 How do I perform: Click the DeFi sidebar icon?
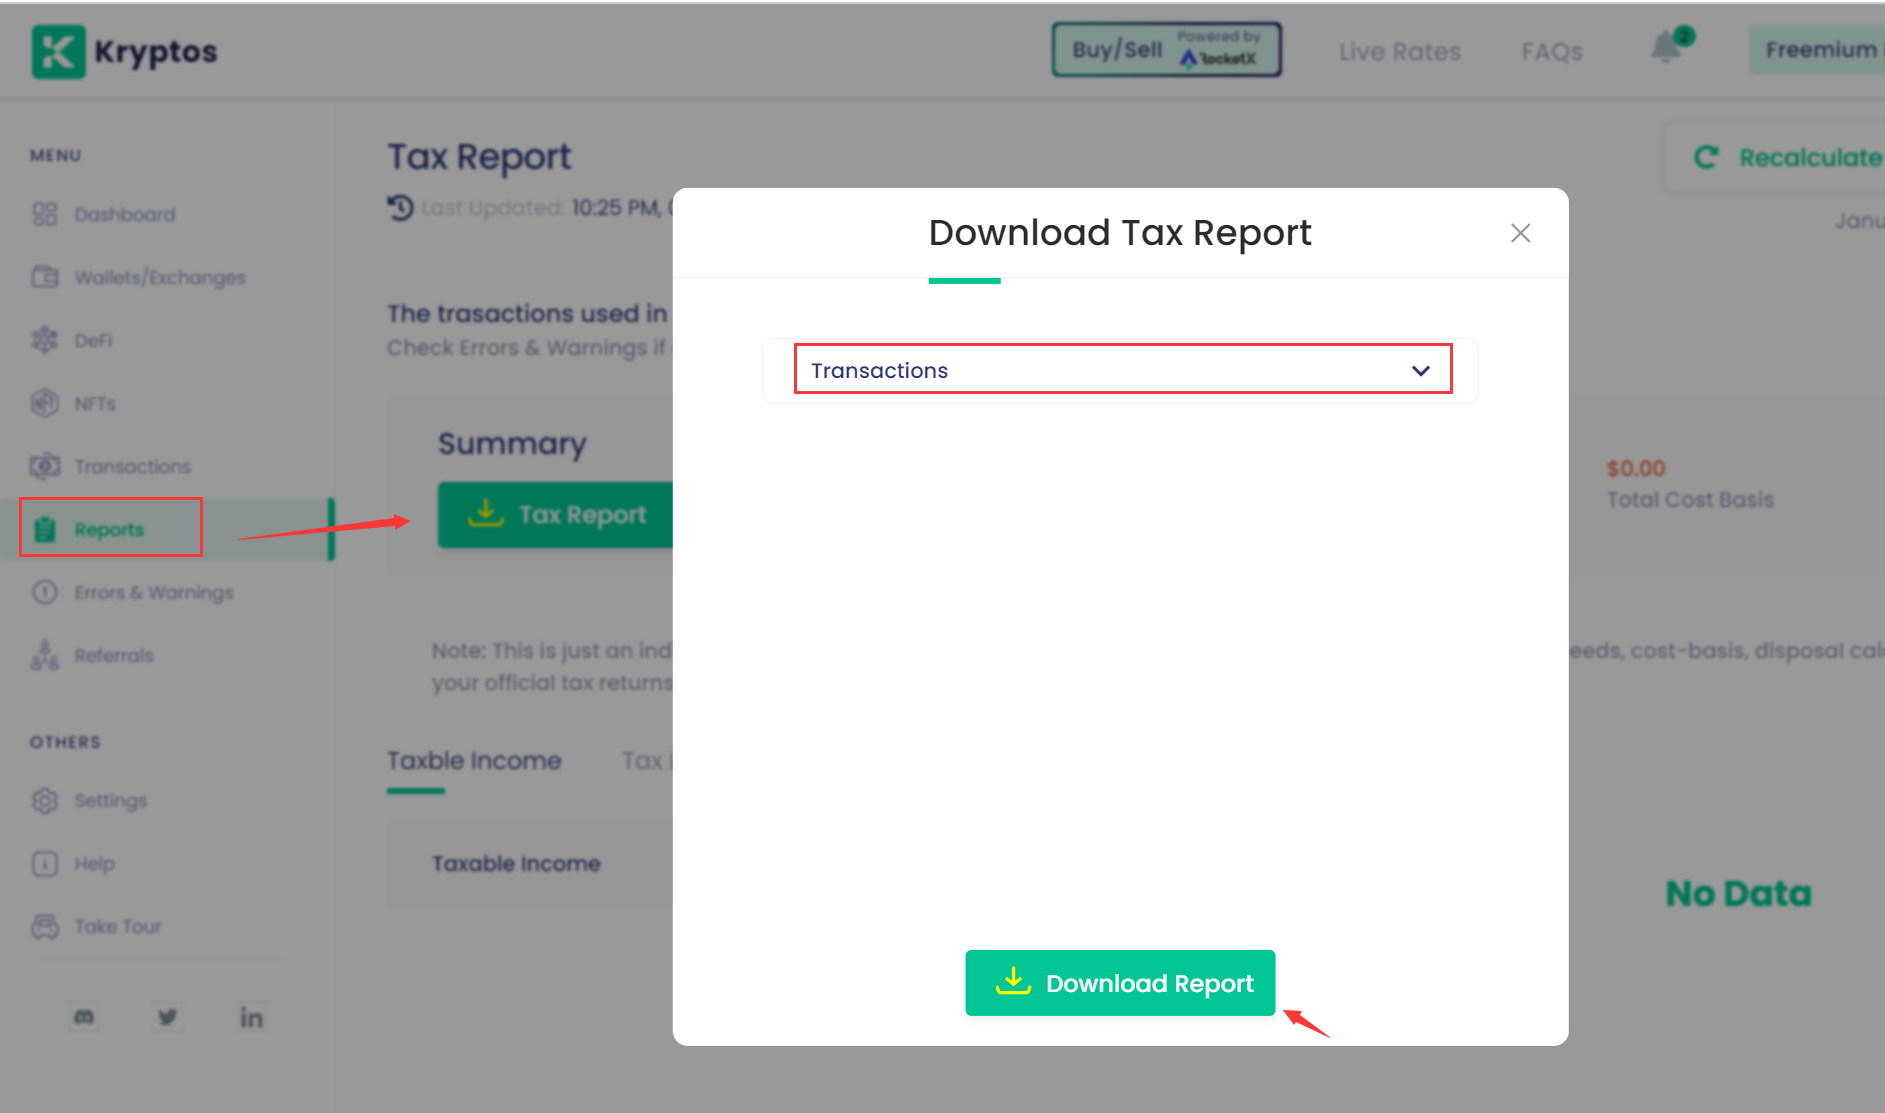point(45,340)
